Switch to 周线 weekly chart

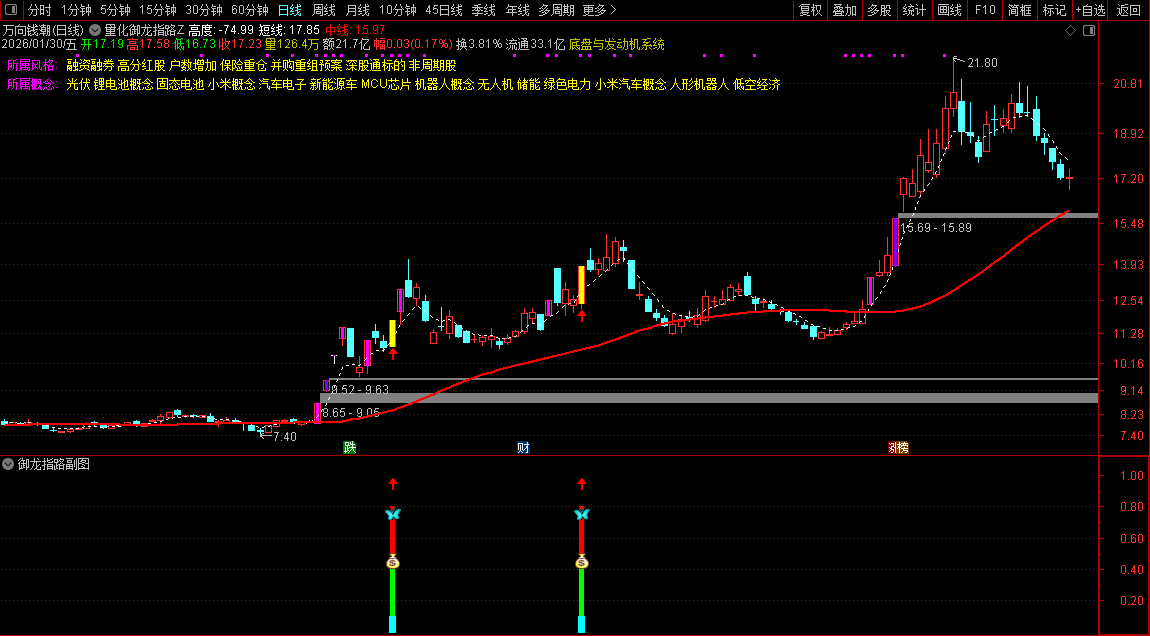[x=323, y=10]
